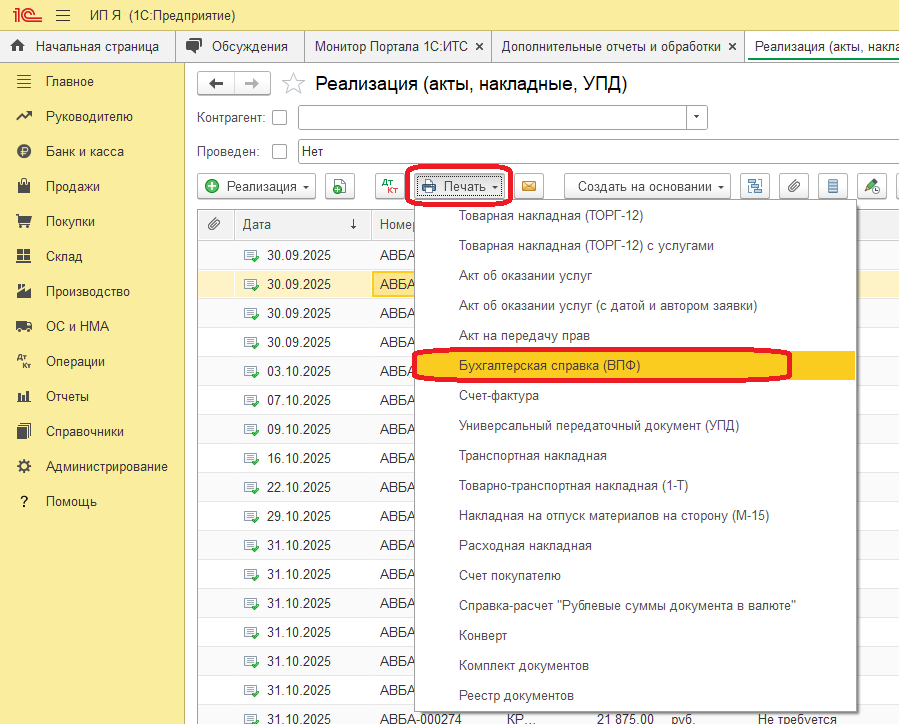Select Бухгалтерская справка (ВПФ) from print menu
899x724 pixels.
pos(549,366)
